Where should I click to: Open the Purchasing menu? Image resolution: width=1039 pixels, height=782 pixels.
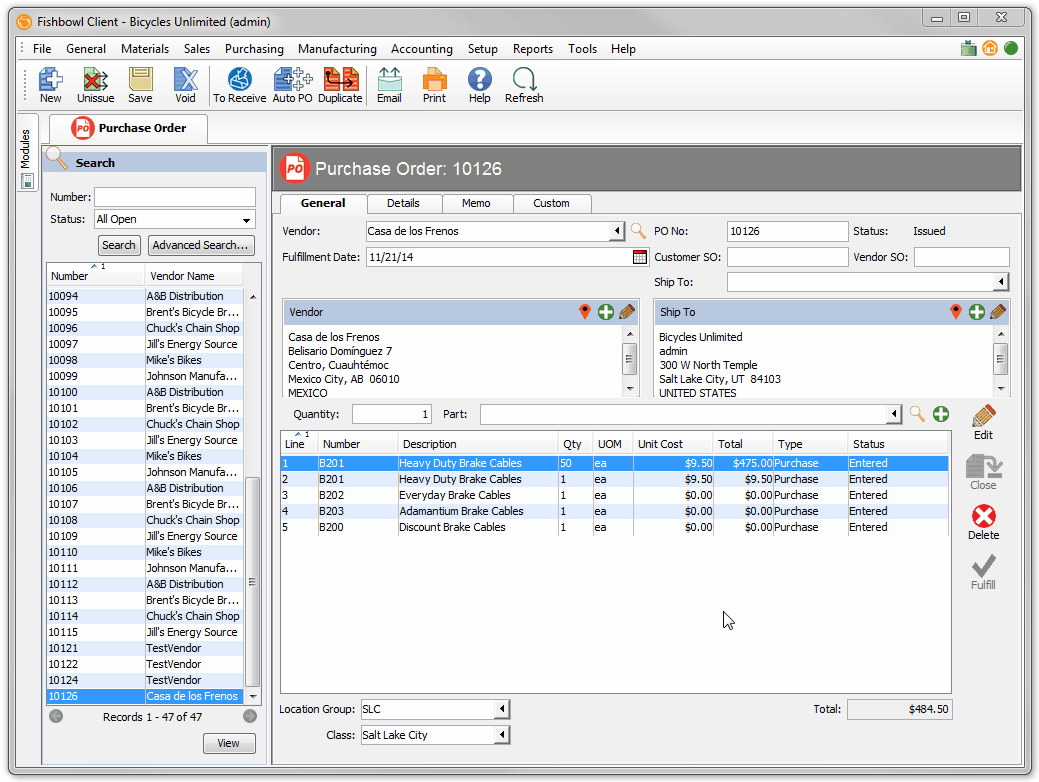pyautogui.click(x=254, y=48)
